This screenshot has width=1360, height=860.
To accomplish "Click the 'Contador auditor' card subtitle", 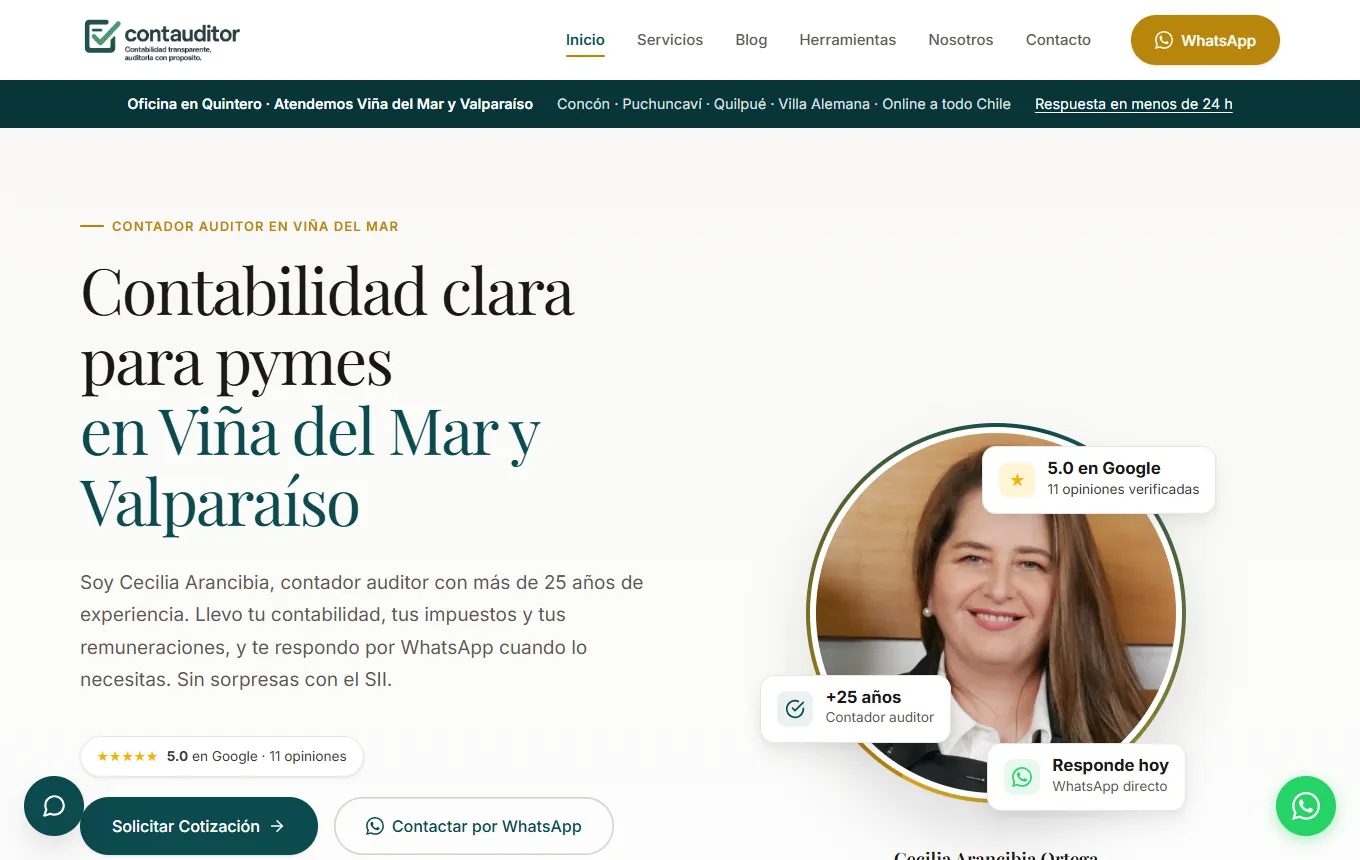I will (x=880, y=717).
